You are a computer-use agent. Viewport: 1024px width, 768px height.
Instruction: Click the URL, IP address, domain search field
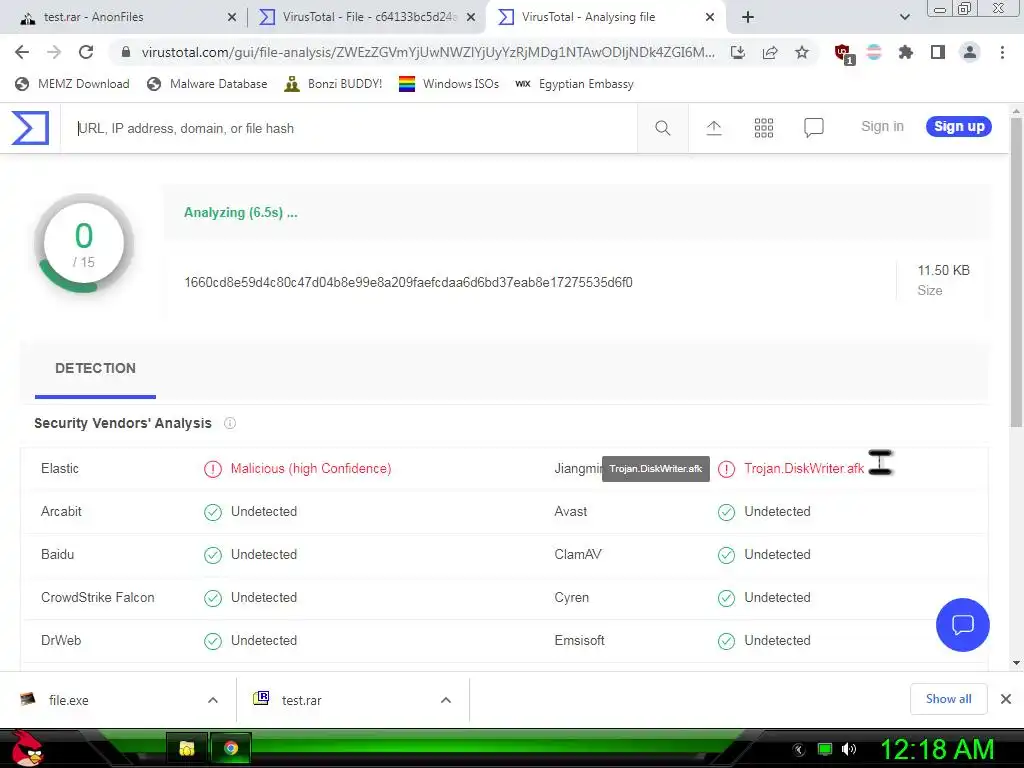(x=349, y=128)
